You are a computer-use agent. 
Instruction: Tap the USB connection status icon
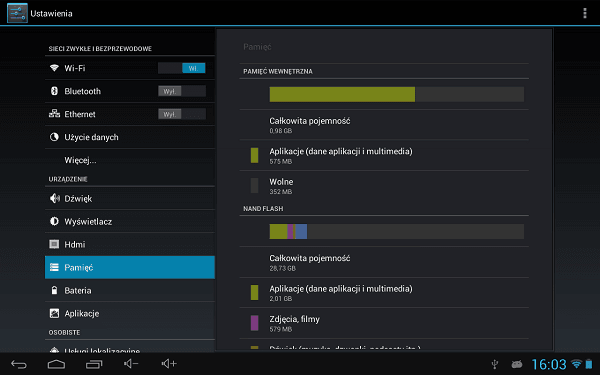click(x=495, y=364)
